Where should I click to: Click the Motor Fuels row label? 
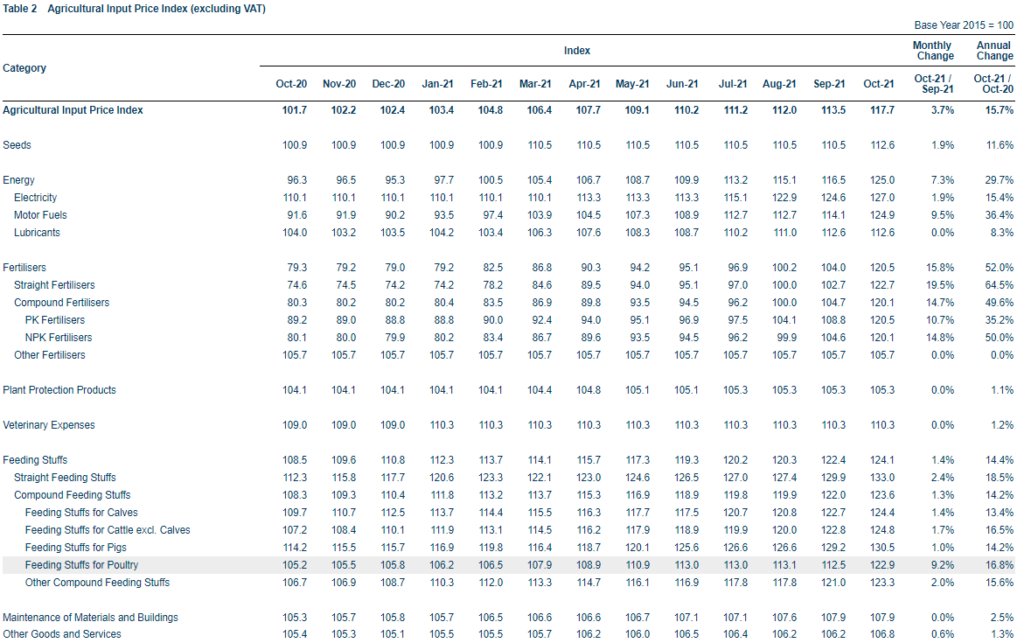(x=41, y=215)
